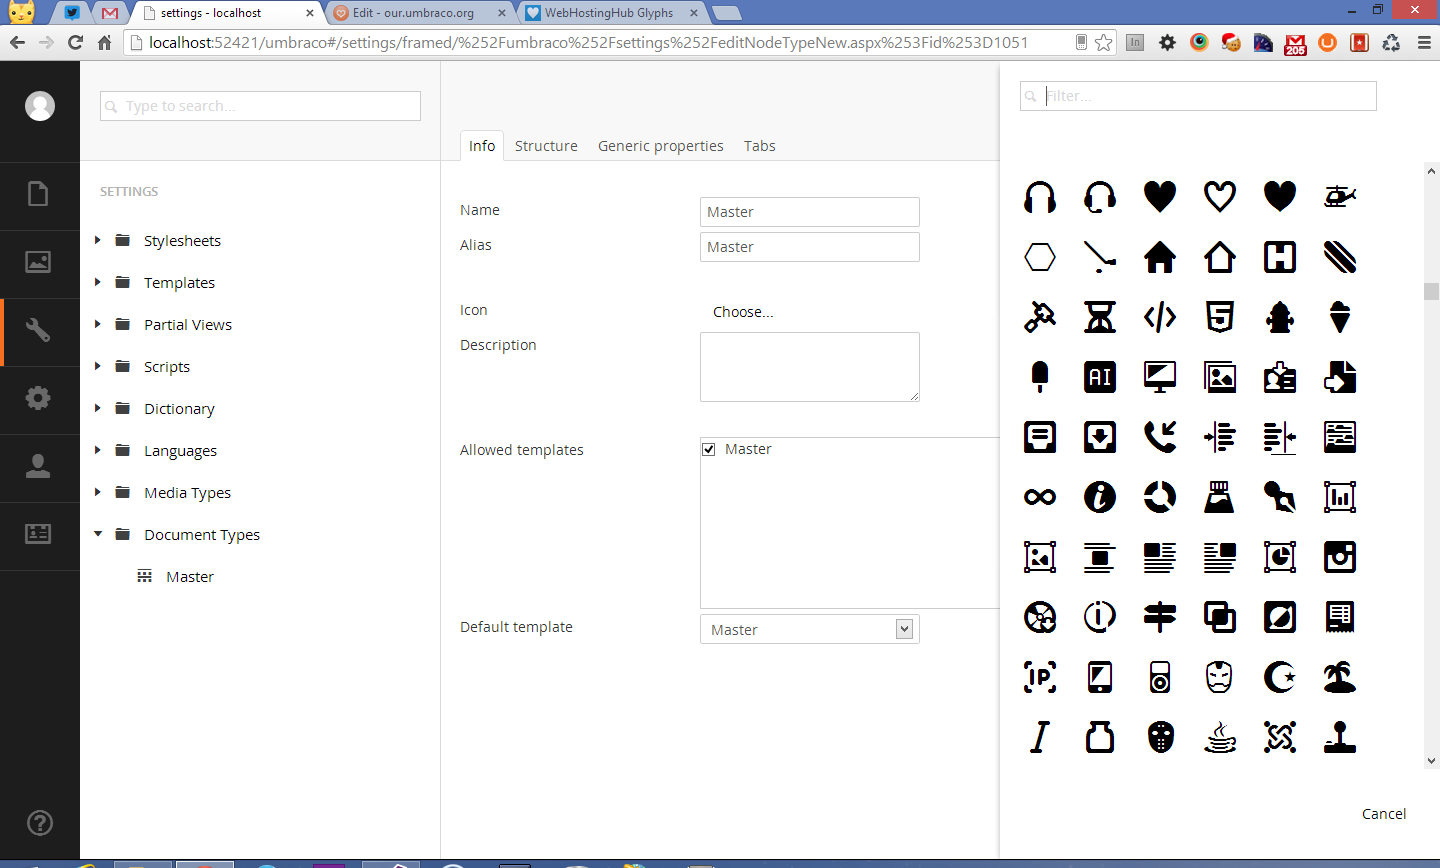Open the Generic properties tab

tap(660, 146)
